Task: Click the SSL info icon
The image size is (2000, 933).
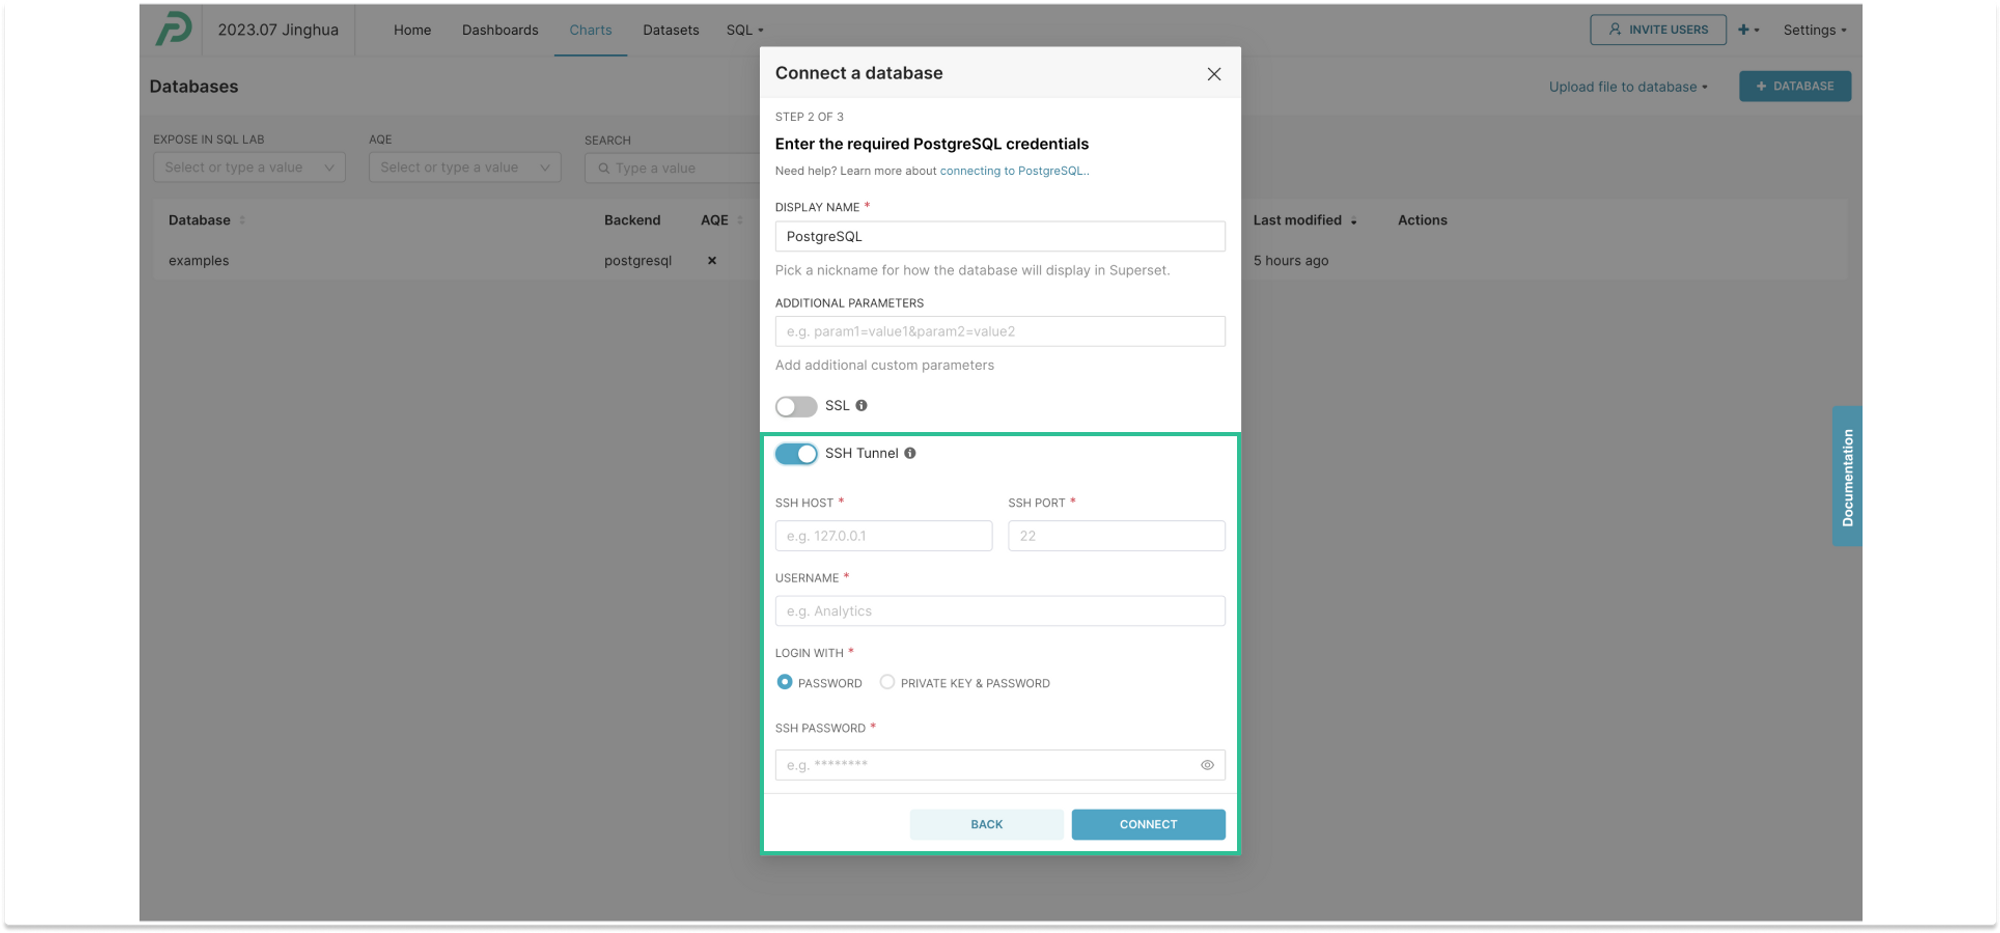Action: (861, 406)
